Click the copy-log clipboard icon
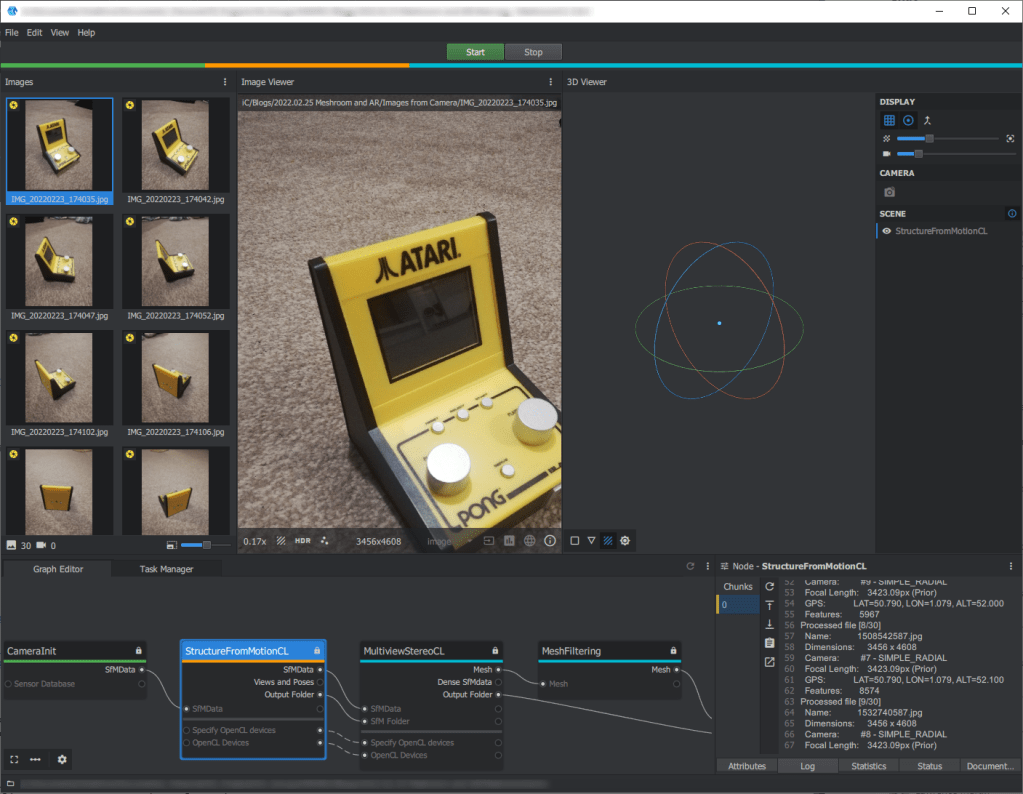The height and width of the screenshot is (794, 1023). pos(769,642)
